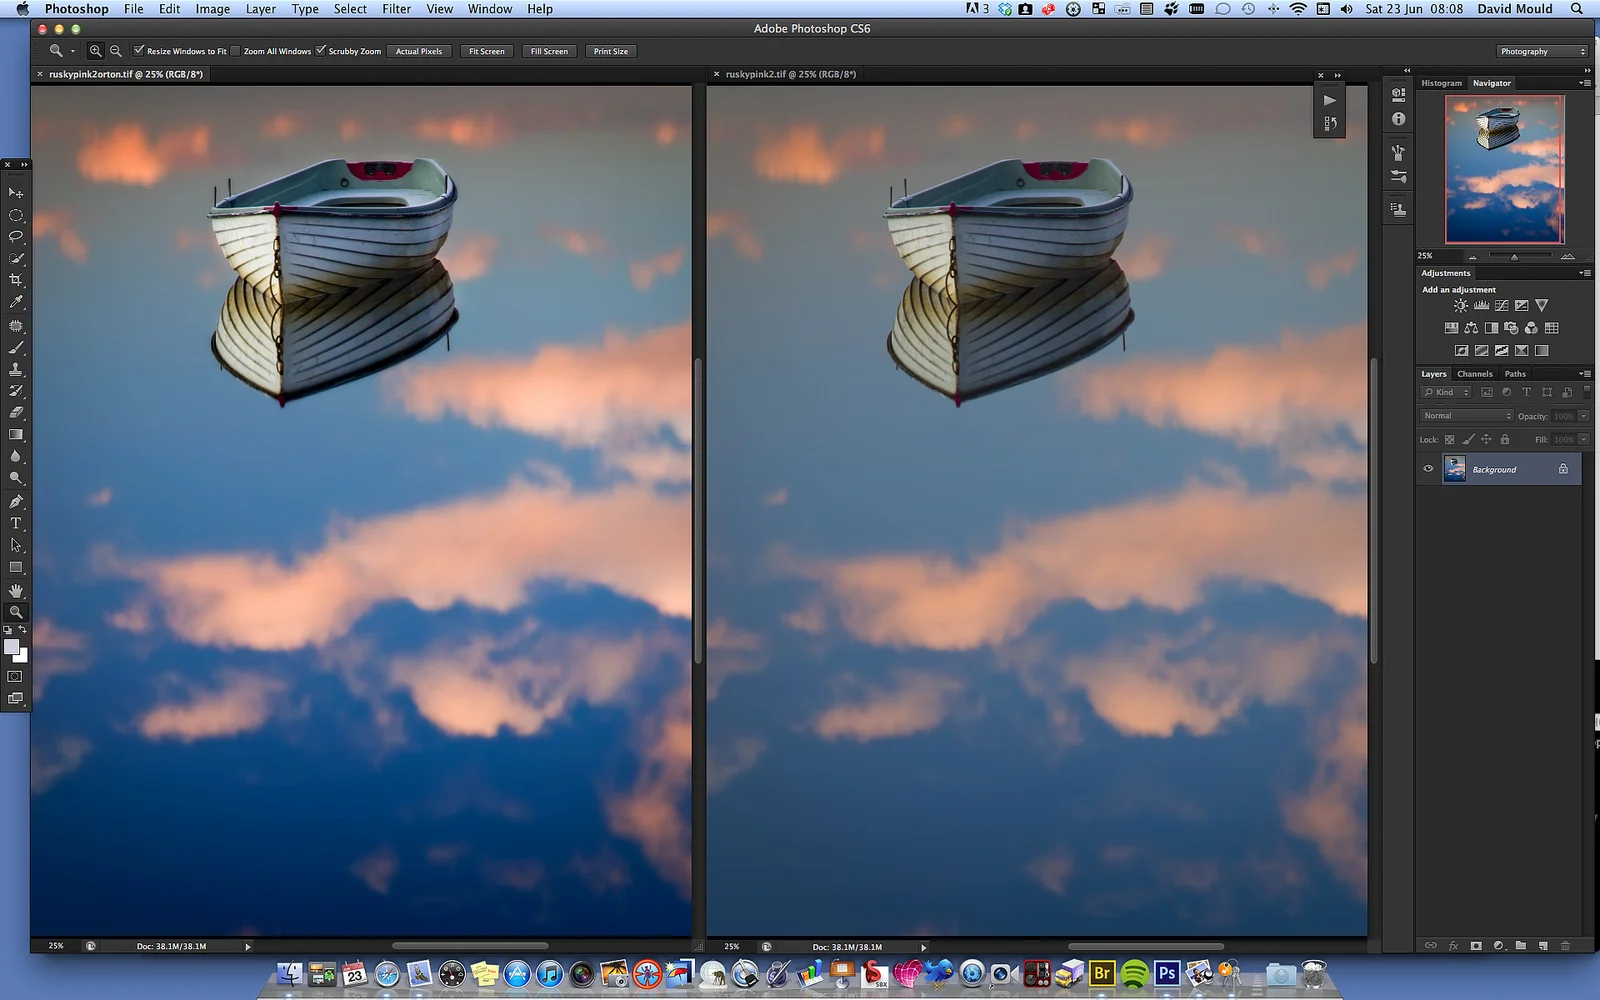Select the Dodge tool

click(16, 479)
